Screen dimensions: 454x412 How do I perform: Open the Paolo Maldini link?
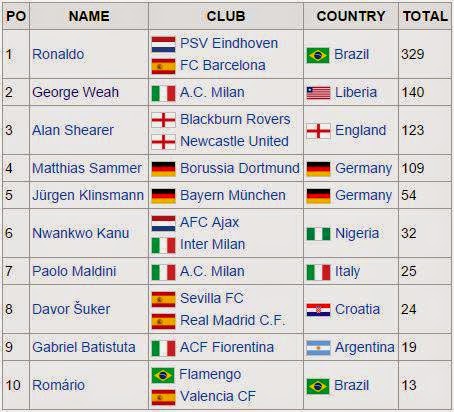74,271
